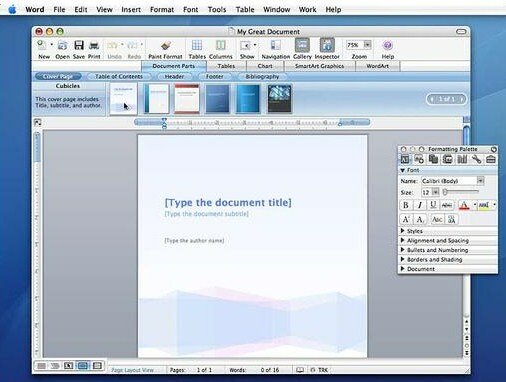Switch to the WordArt gallery tab
Viewport: 506px width, 382px height.
pos(377,66)
